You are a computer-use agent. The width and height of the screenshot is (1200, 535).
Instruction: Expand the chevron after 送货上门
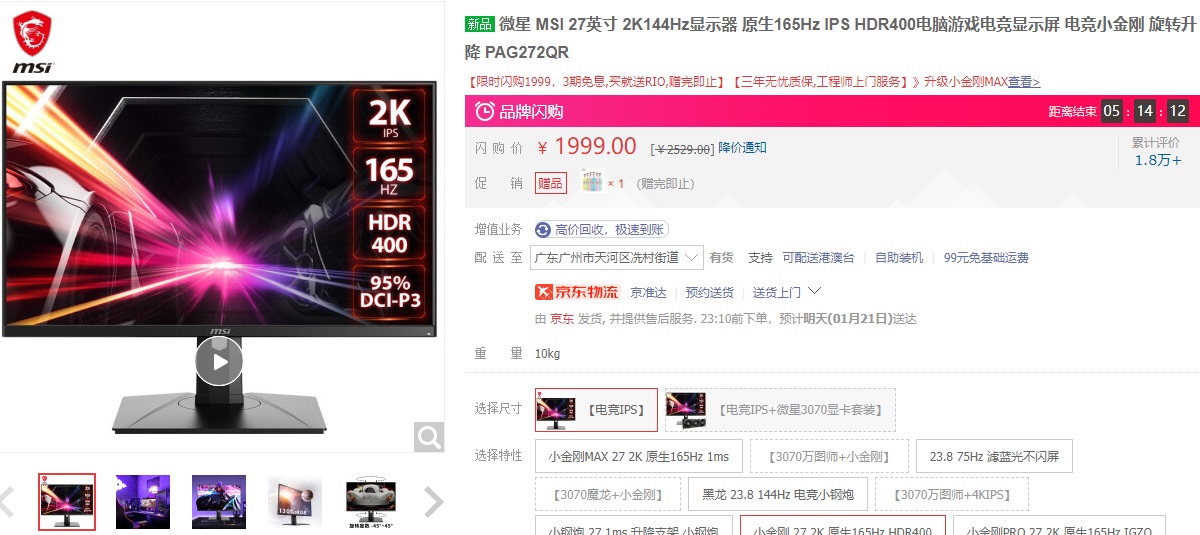click(814, 291)
